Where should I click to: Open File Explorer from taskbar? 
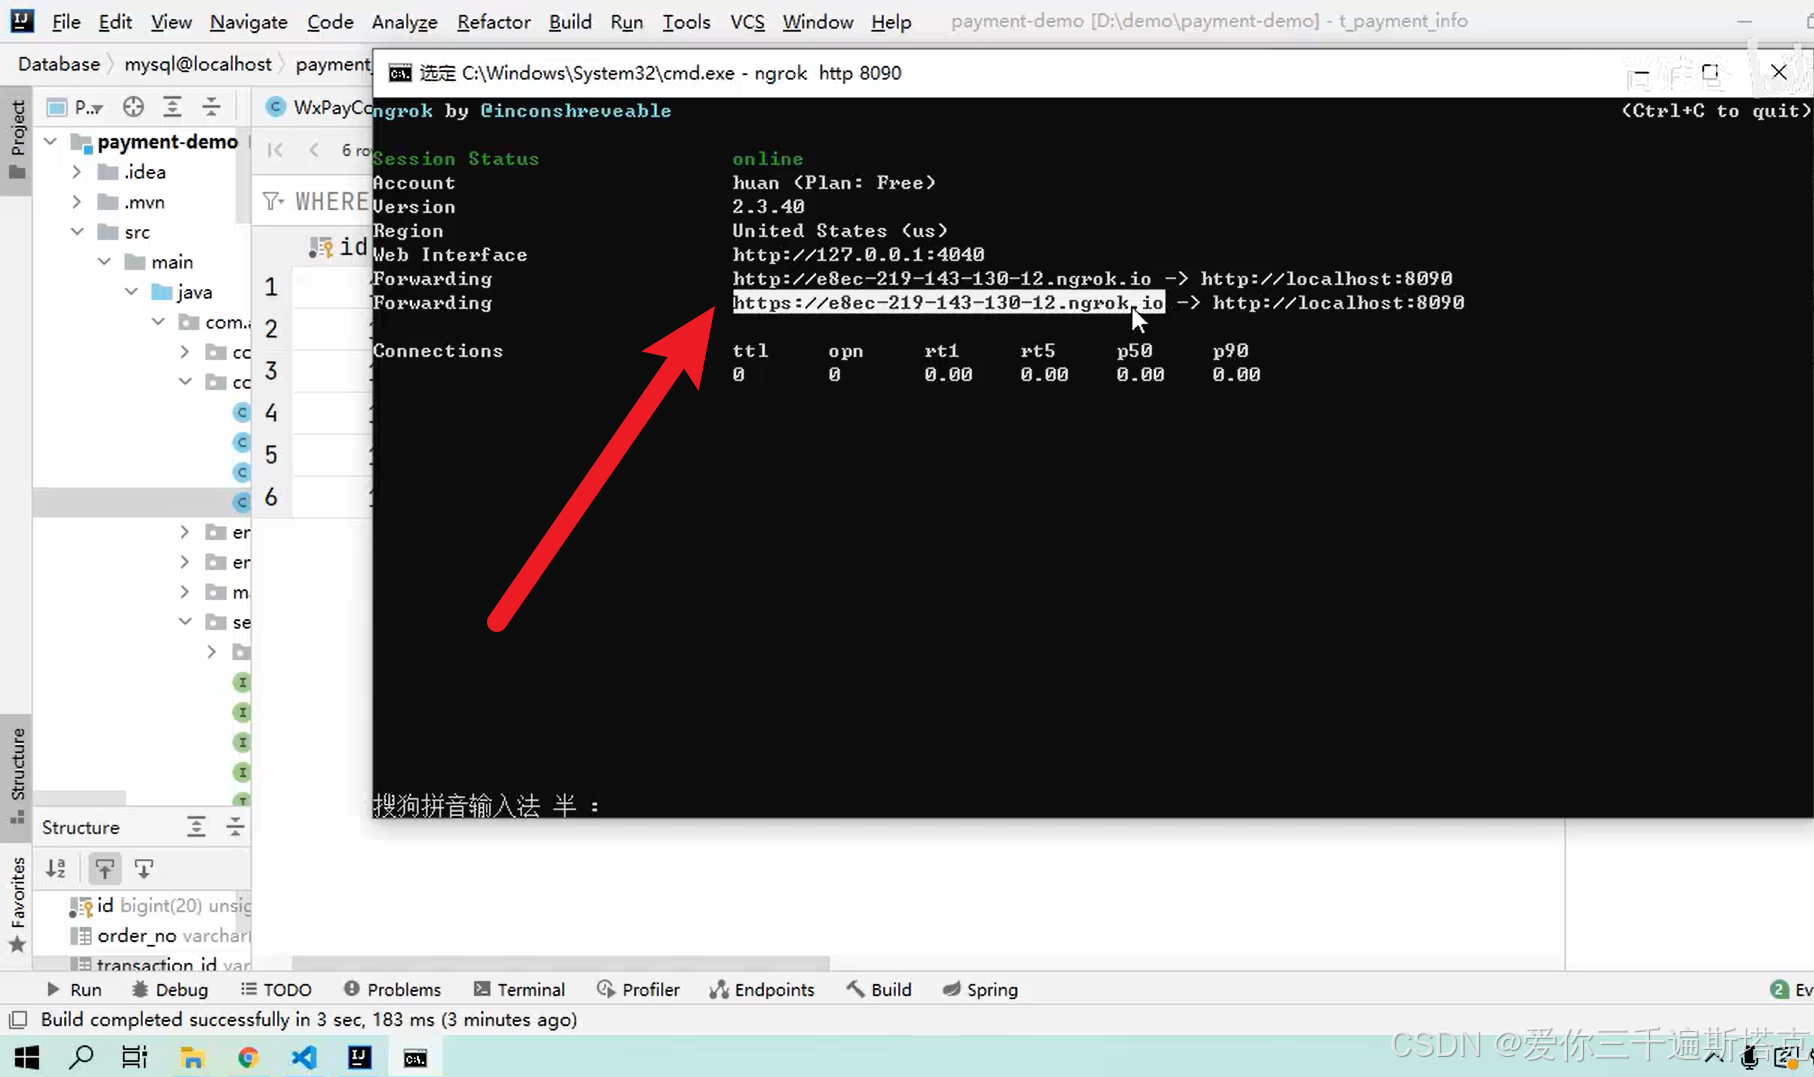coord(192,1057)
